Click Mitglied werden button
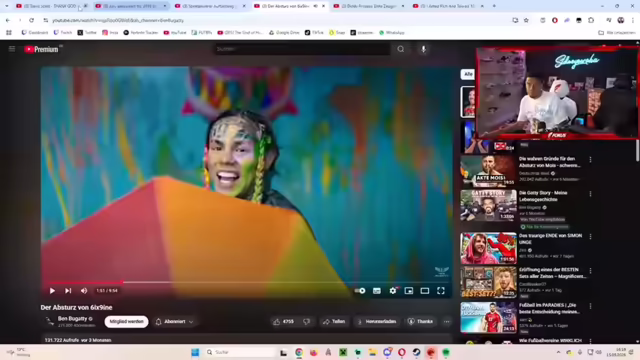 point(126,322)
